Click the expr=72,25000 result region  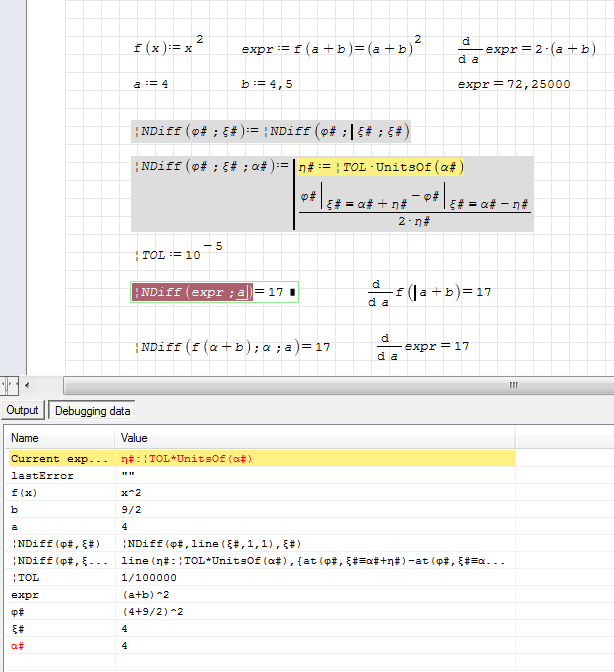tap(514, 85)
